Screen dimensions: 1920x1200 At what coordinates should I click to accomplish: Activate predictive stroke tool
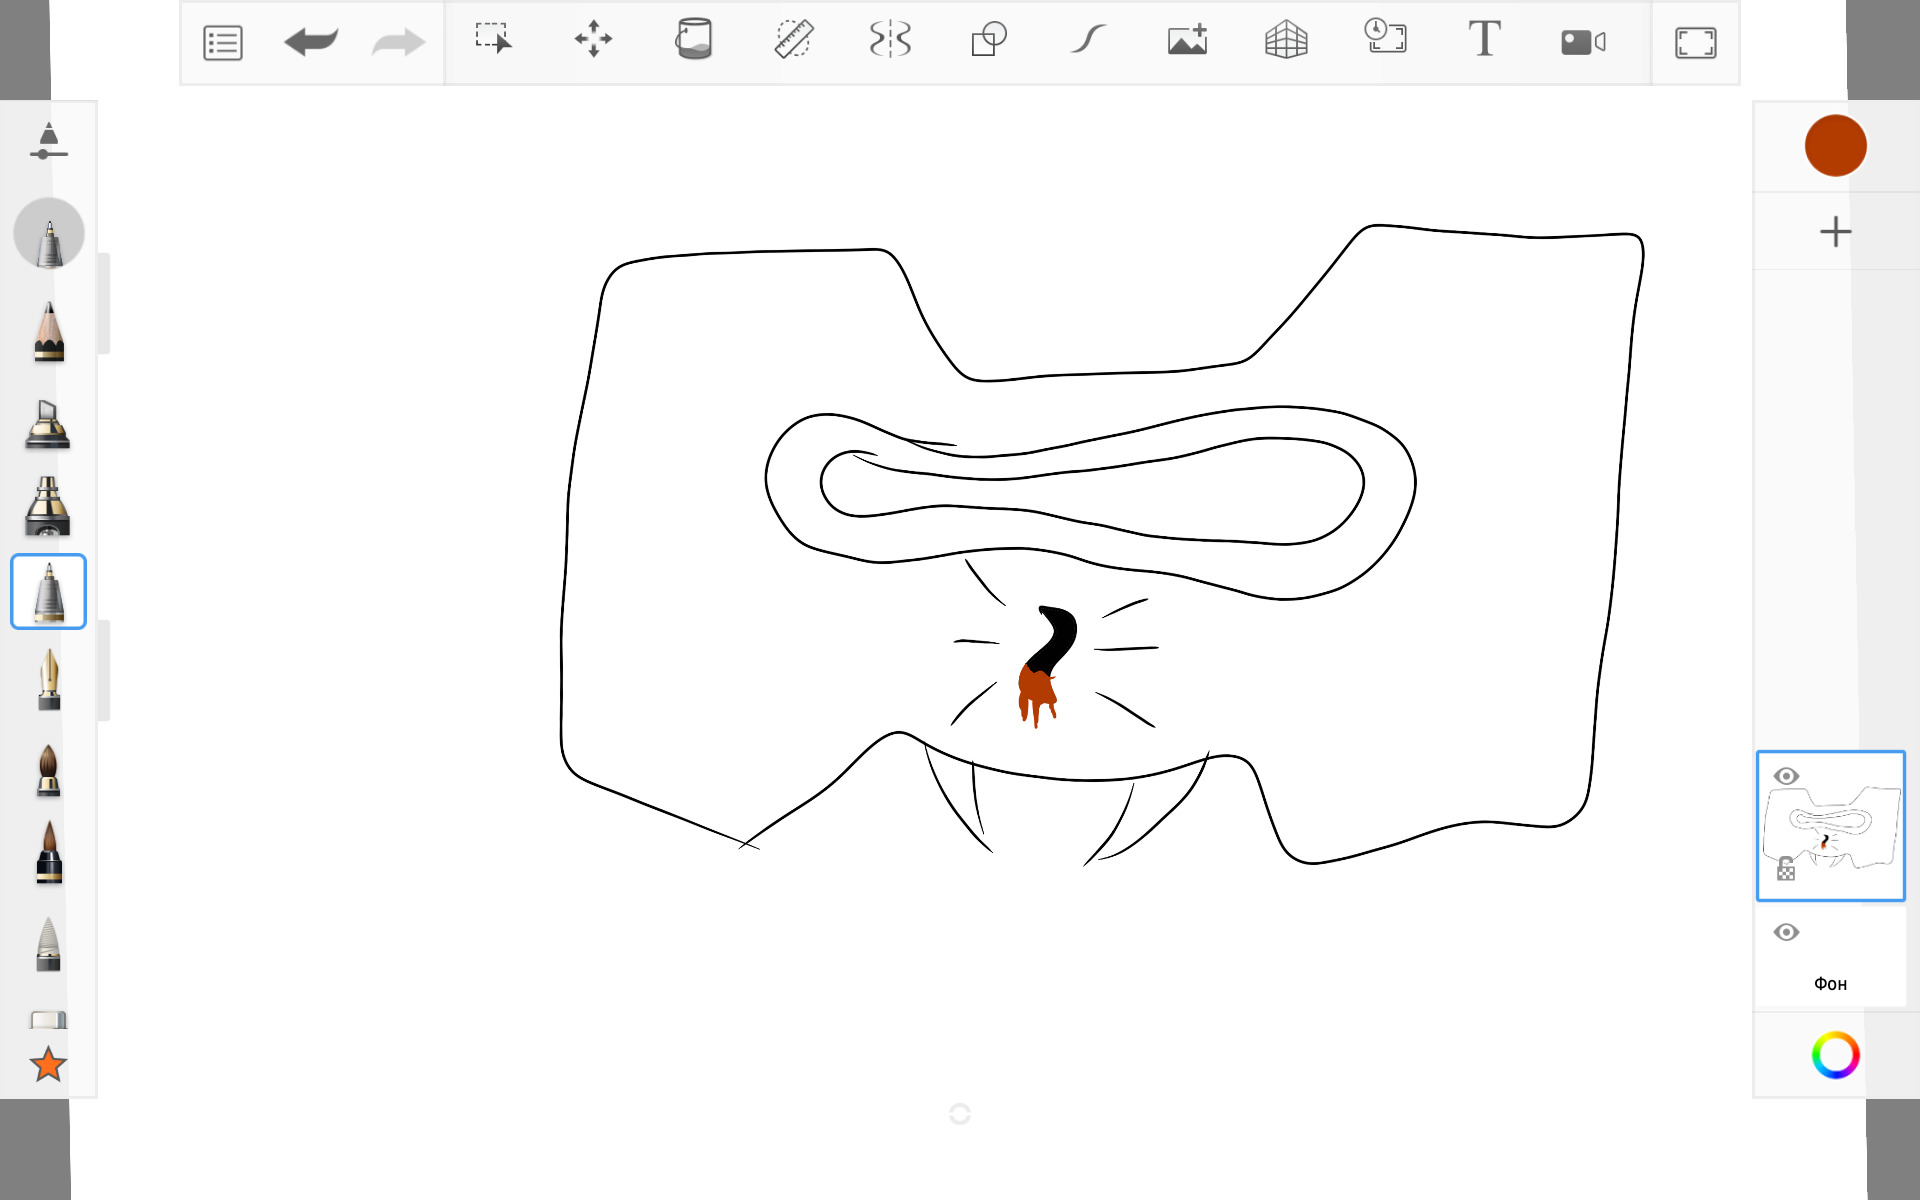point(1087,40)
